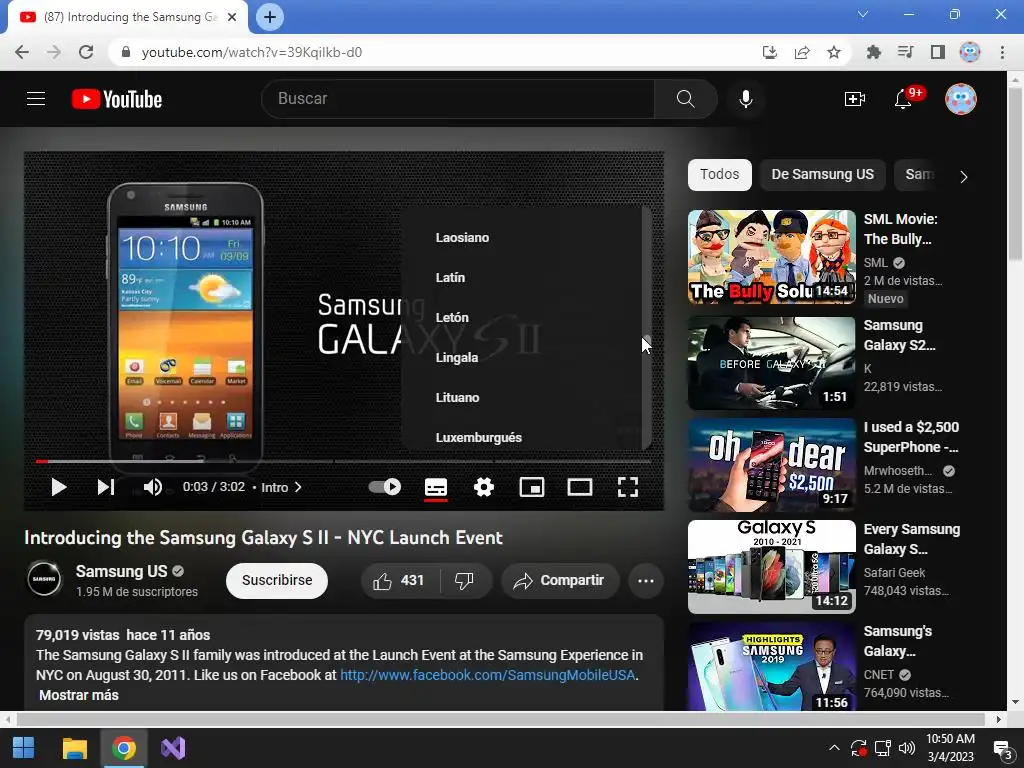The width and height of the screenshot is (1024, 768).
Task: Share this page from address bar
Action: [802, 52]
